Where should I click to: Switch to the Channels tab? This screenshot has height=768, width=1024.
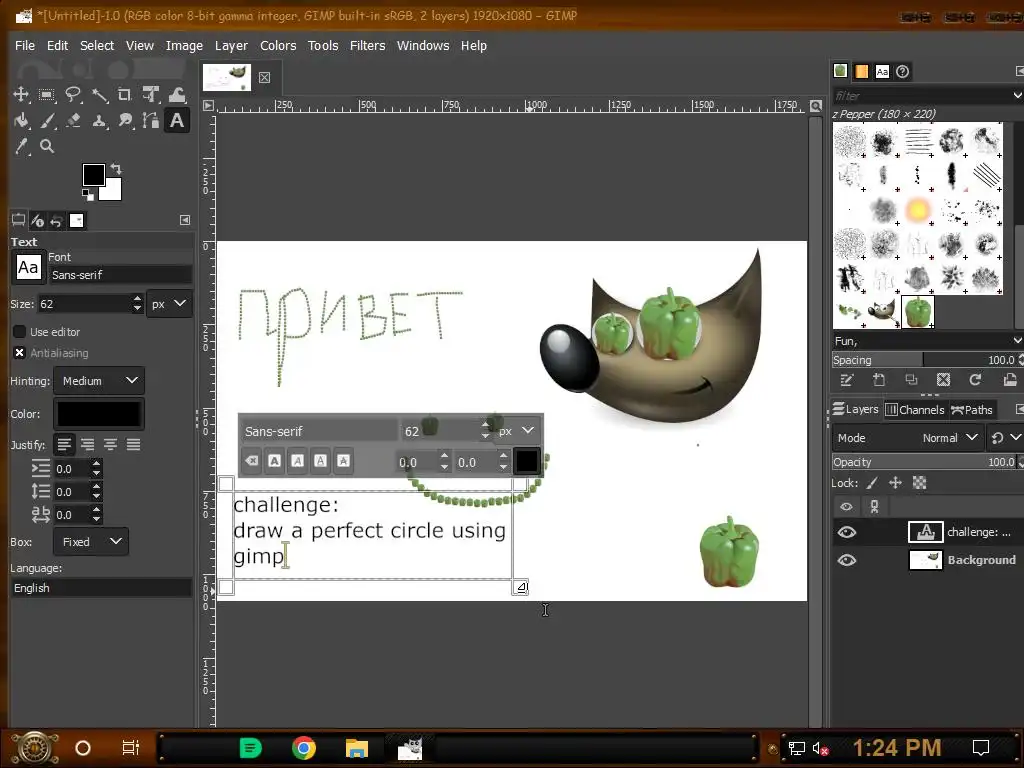click(x=915, y=409)
